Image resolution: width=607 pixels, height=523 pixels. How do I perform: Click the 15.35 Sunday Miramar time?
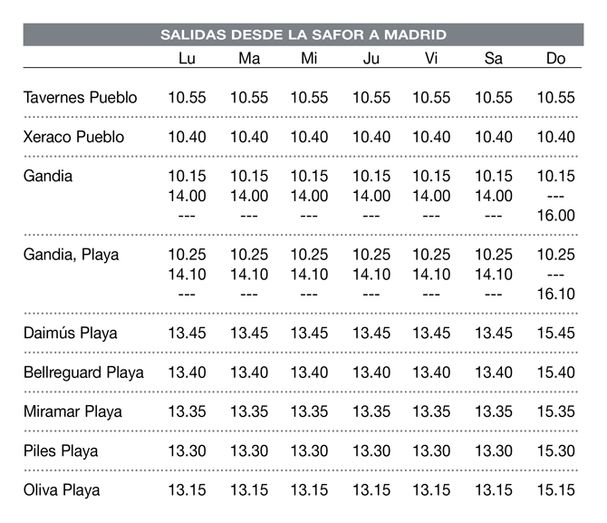(556, 412)
